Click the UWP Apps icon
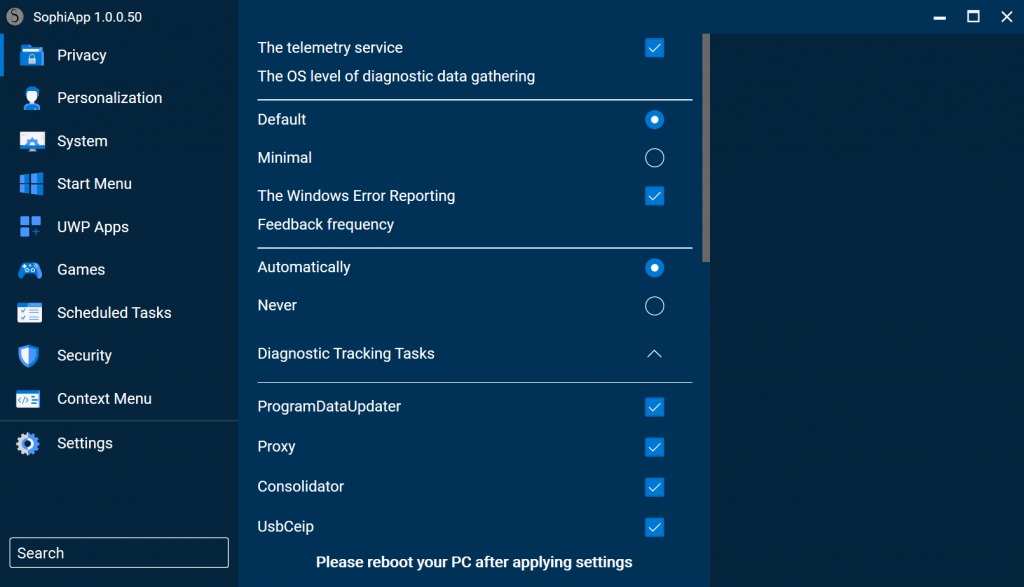Viewport: 1024px width, 587px height. pos(30,227)
